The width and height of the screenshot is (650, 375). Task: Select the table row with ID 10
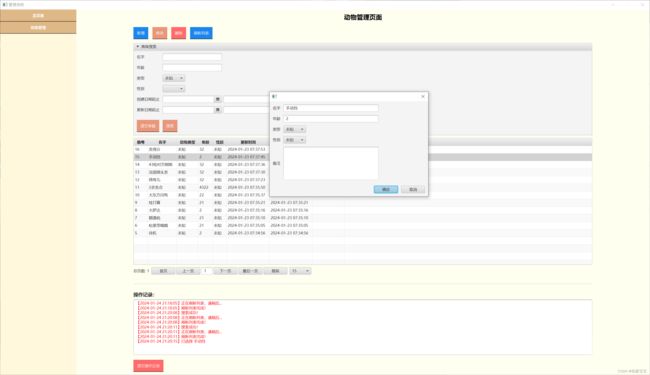coord(363,195)
